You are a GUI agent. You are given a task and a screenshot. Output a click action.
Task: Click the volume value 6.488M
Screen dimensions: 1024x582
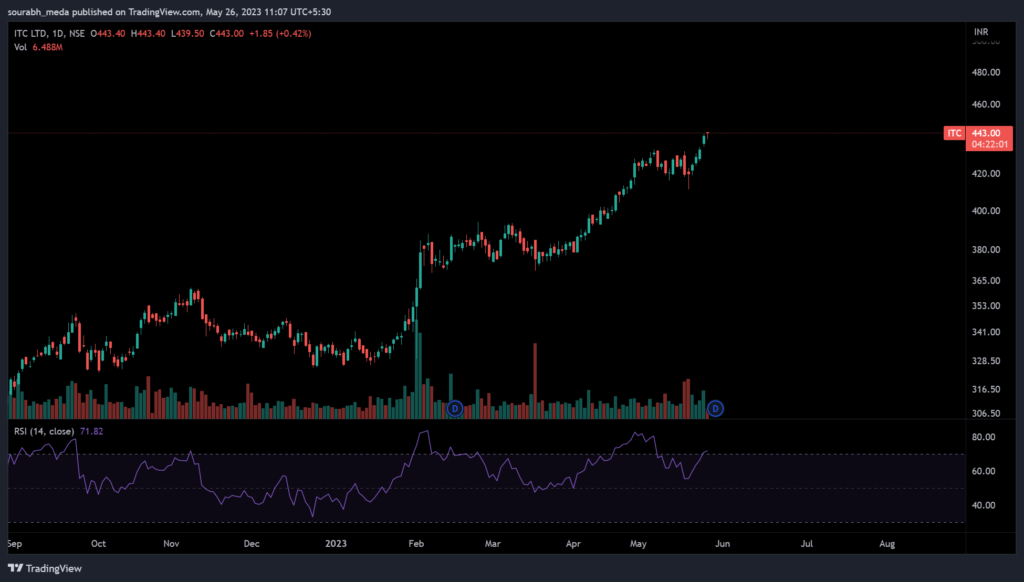48,47
